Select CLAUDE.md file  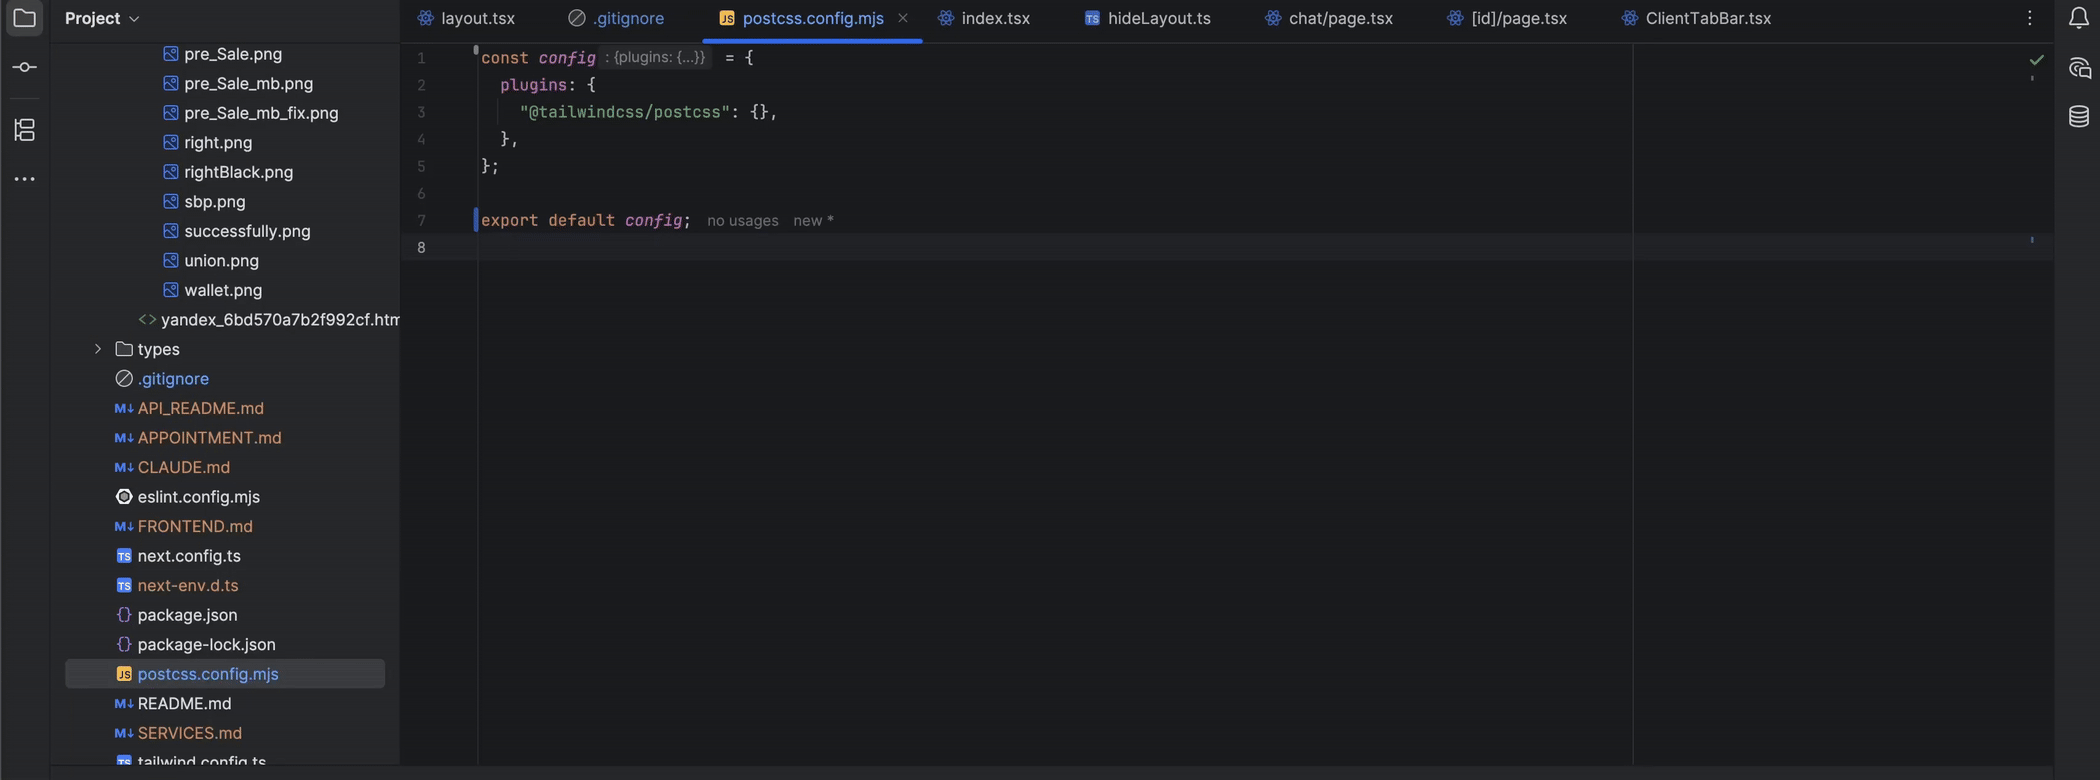click(183, 467)
